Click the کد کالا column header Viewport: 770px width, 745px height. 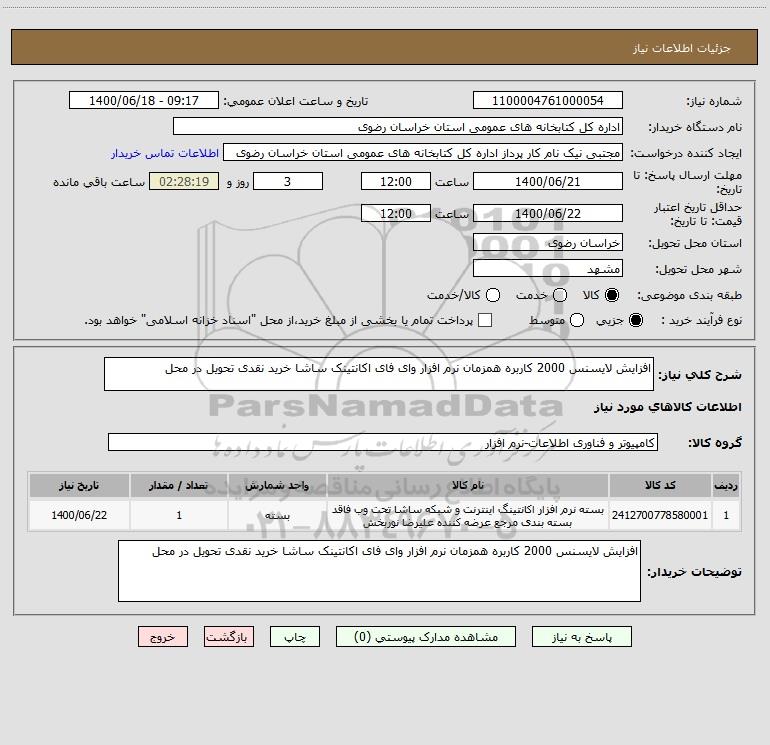click(660, 486)
